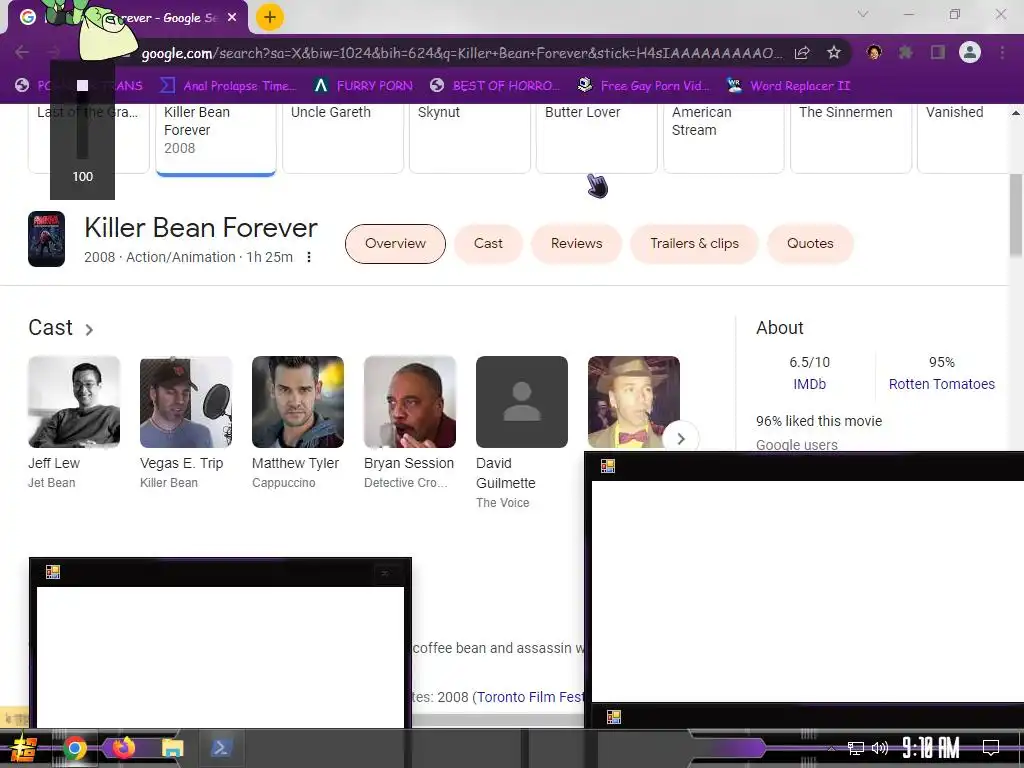Select the Butter Lover movie card
Screen dimensions: 1024x768
(597, 138)
